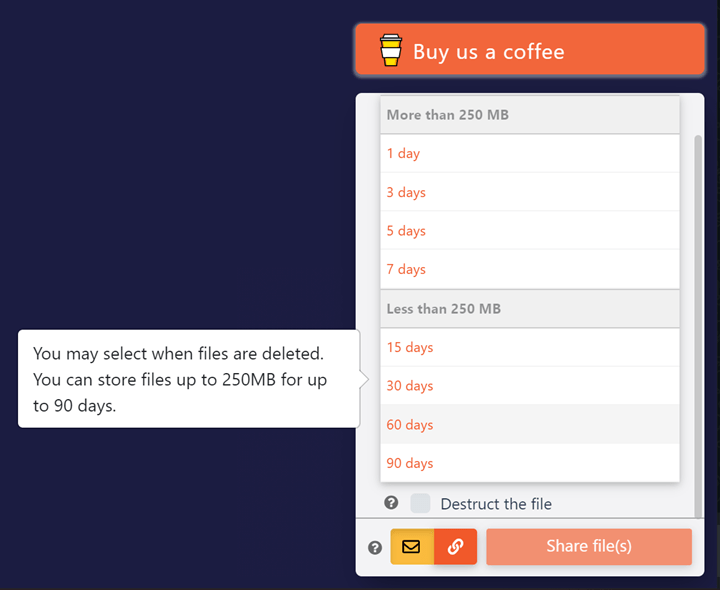
Task: Select the 30 days option
Action: [530, 386]
